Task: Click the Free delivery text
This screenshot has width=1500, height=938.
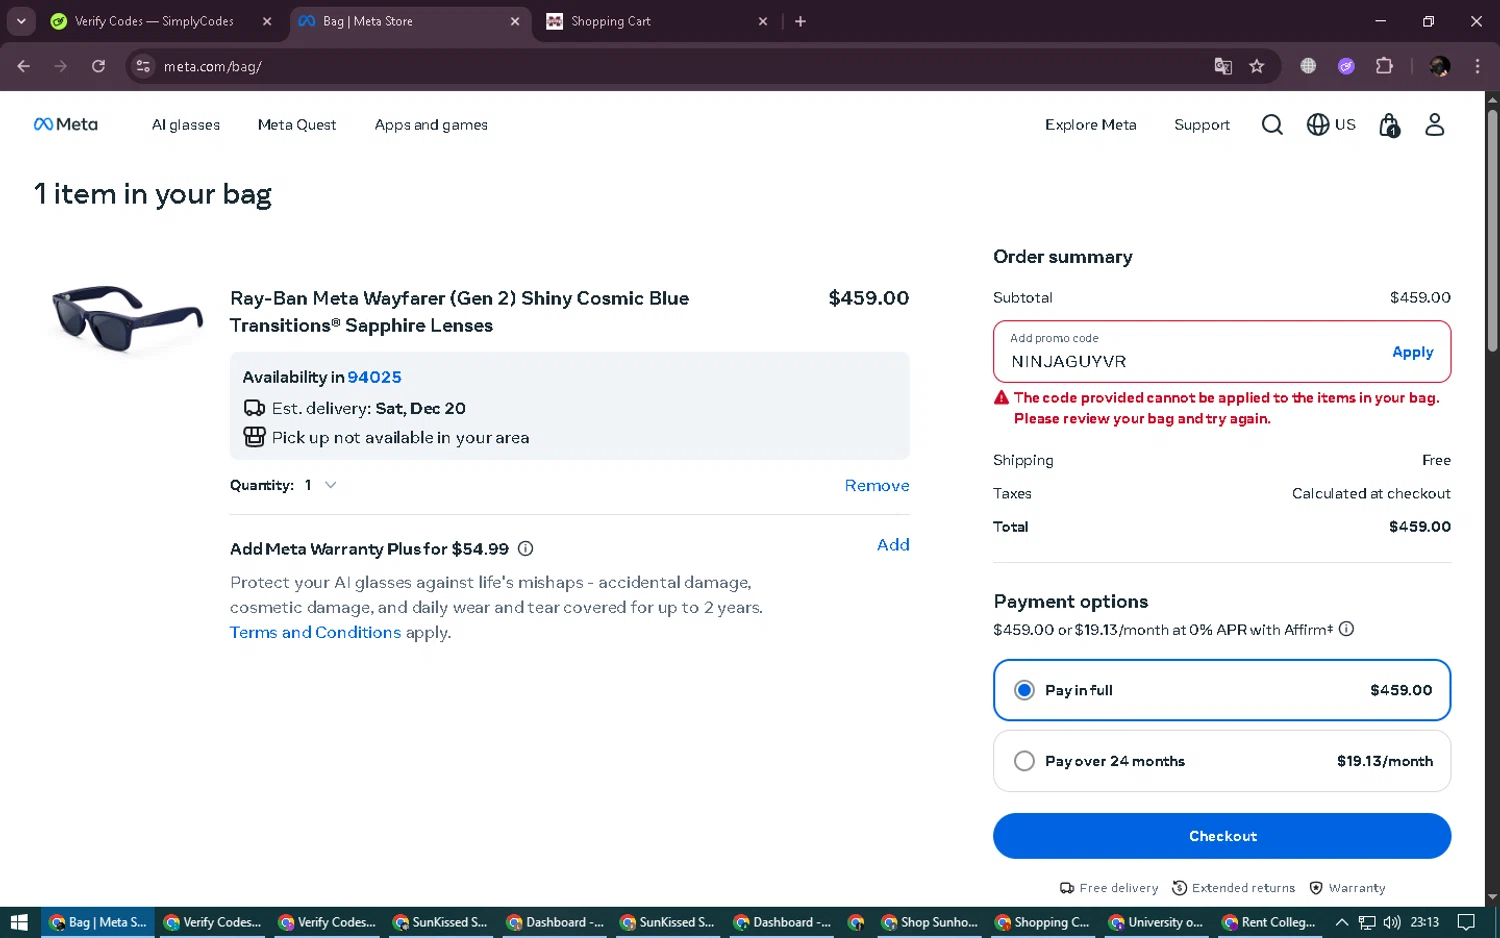Action: pyautogui.click(x=1118, y=888)
